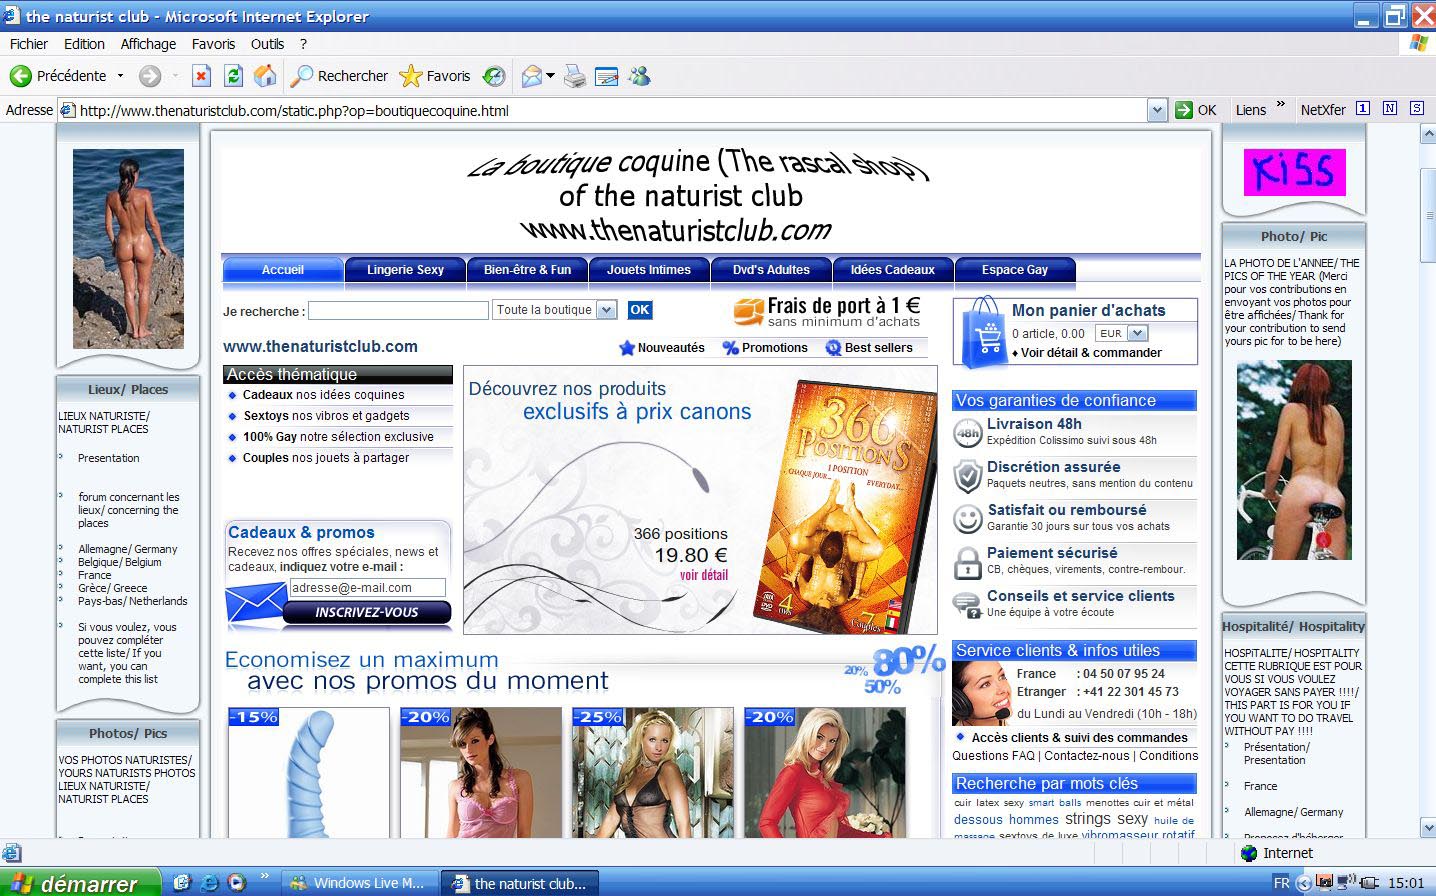The height and width of the screenshot is (896, 1436).
Task: Click the newsletter envelope icon
Action: click(x=255, y=604)
